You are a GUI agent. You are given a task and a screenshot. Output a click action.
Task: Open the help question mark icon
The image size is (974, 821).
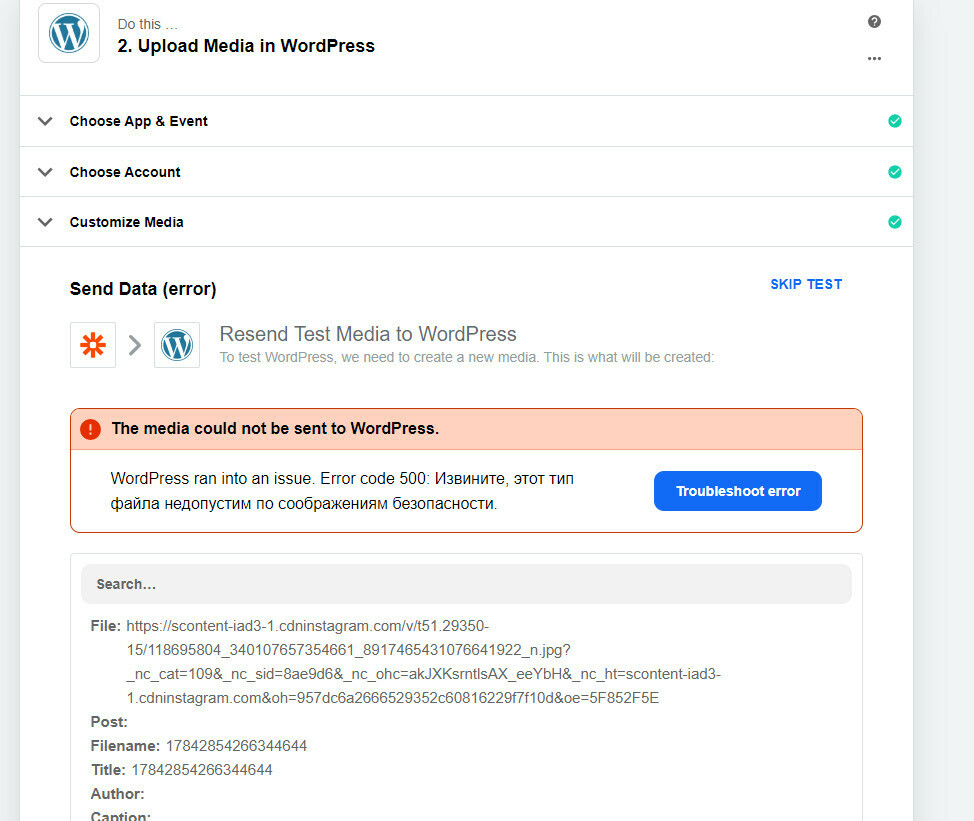[874, 22]
